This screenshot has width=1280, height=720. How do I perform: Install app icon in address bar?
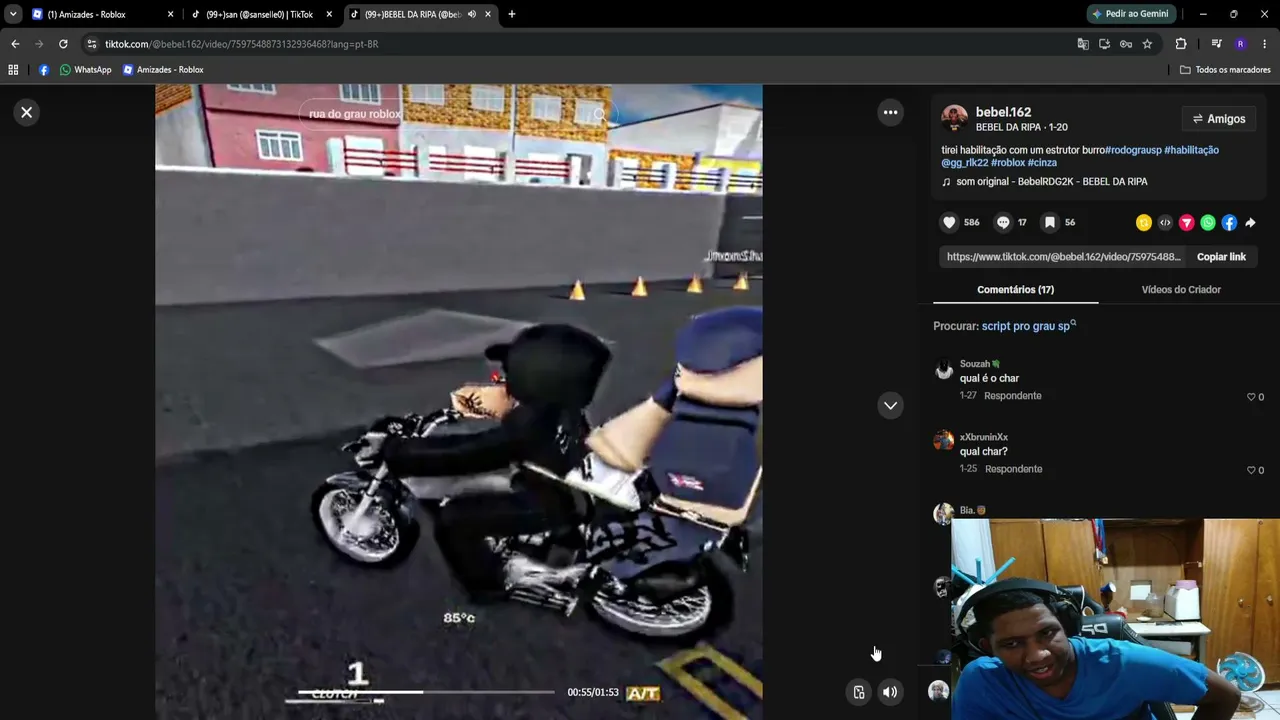[x=1104, y=44]
